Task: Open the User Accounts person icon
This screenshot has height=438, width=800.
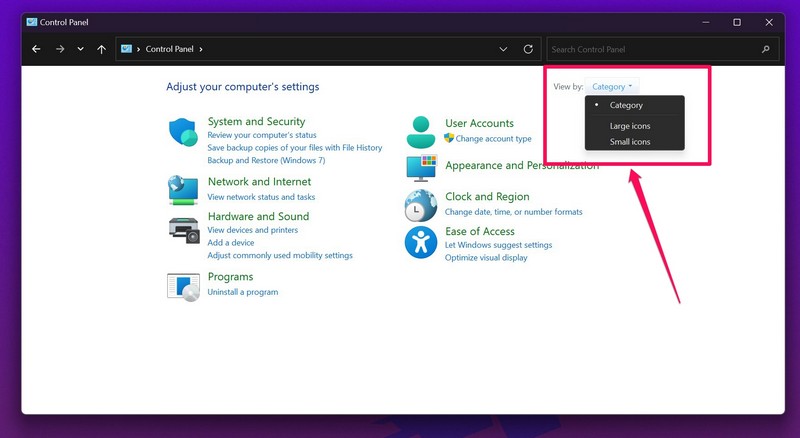Action: [421, 131]
